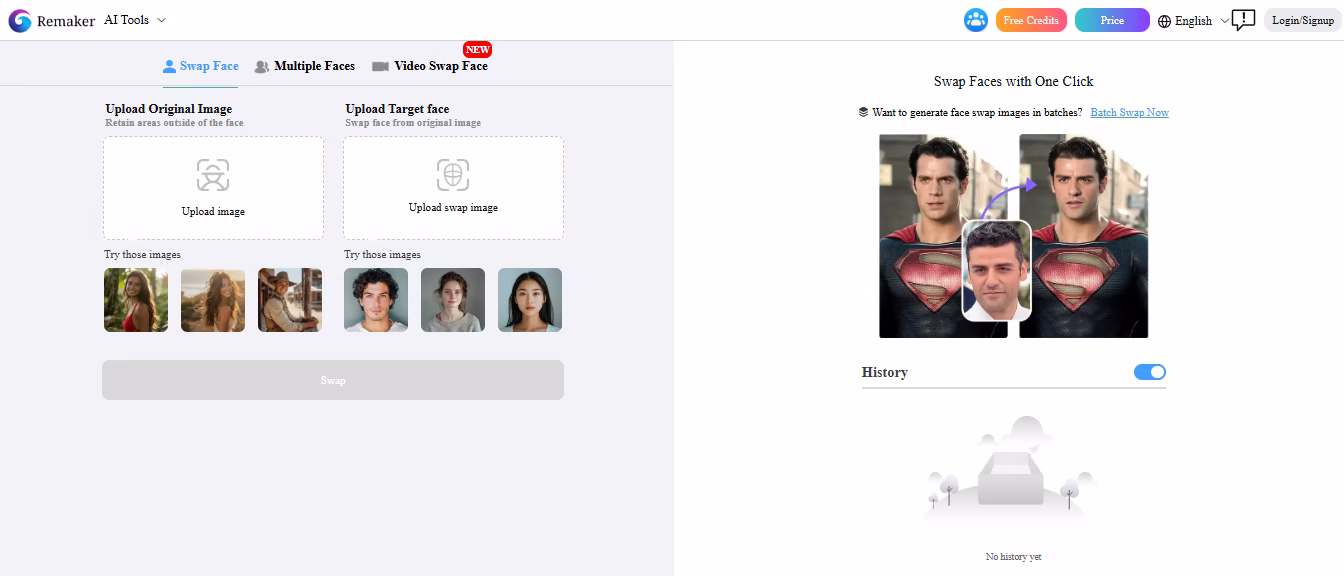
Task: Choose sample target: curly-haired man
Action: 376,300
